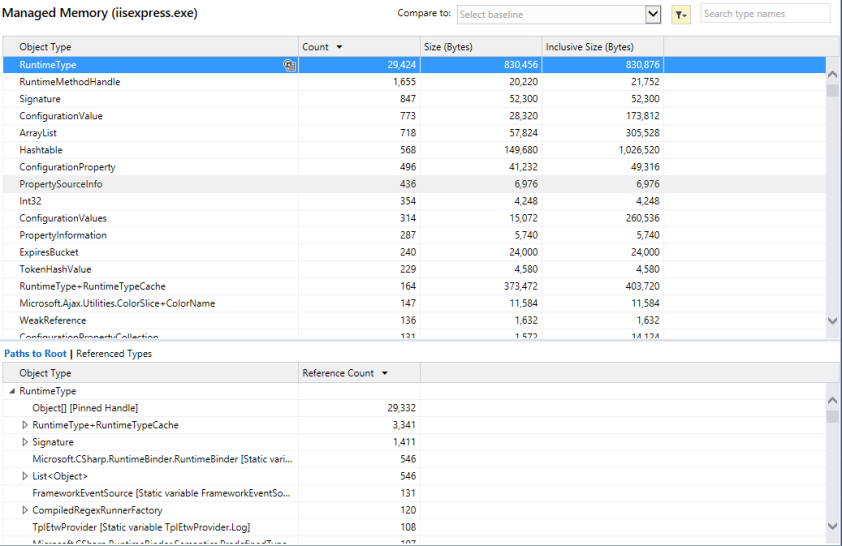Expand the Signature tree node

(24, 442)
